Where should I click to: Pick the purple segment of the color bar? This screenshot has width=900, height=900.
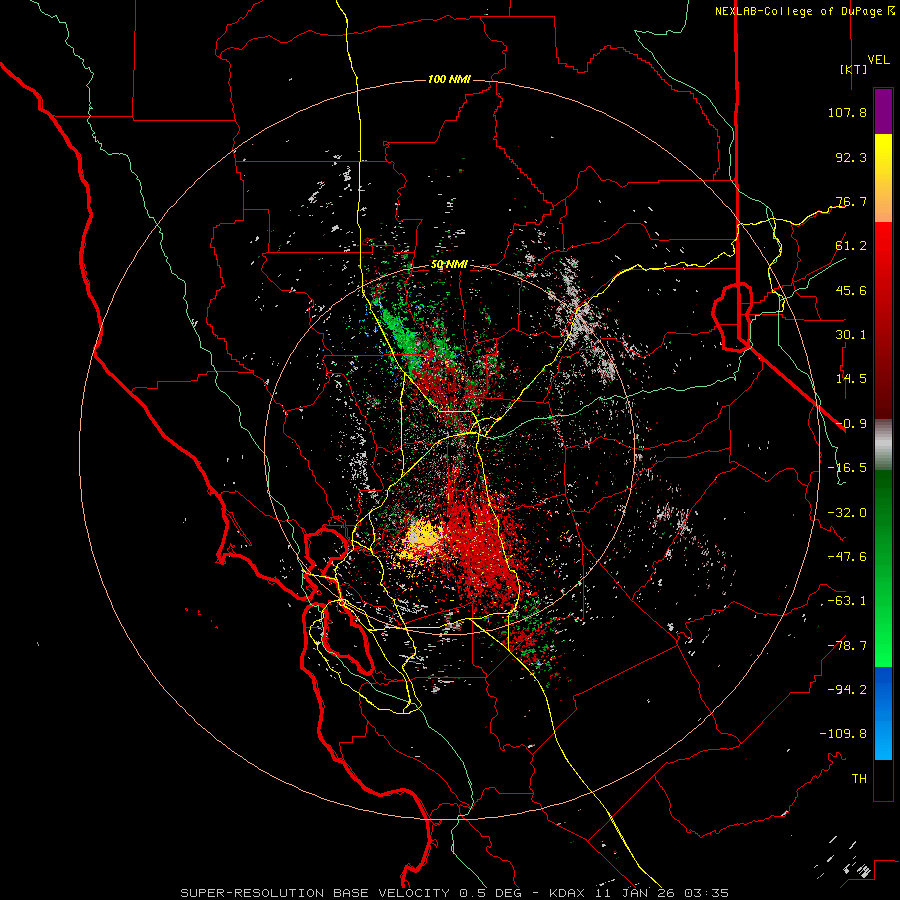883,111
